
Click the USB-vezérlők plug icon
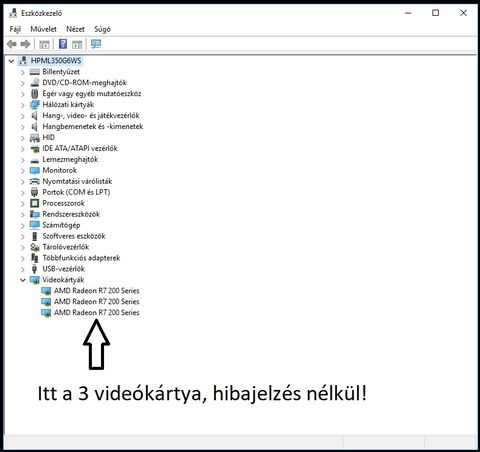34,269
